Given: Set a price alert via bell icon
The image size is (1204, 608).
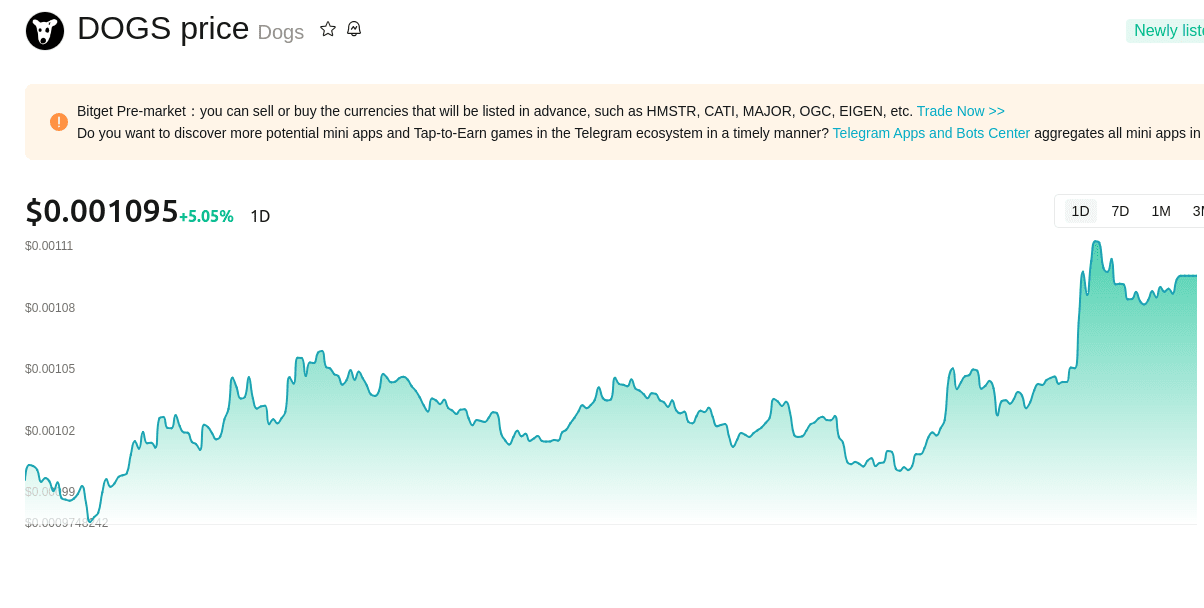Looking at the screenshot, I should tap(354, 29).
